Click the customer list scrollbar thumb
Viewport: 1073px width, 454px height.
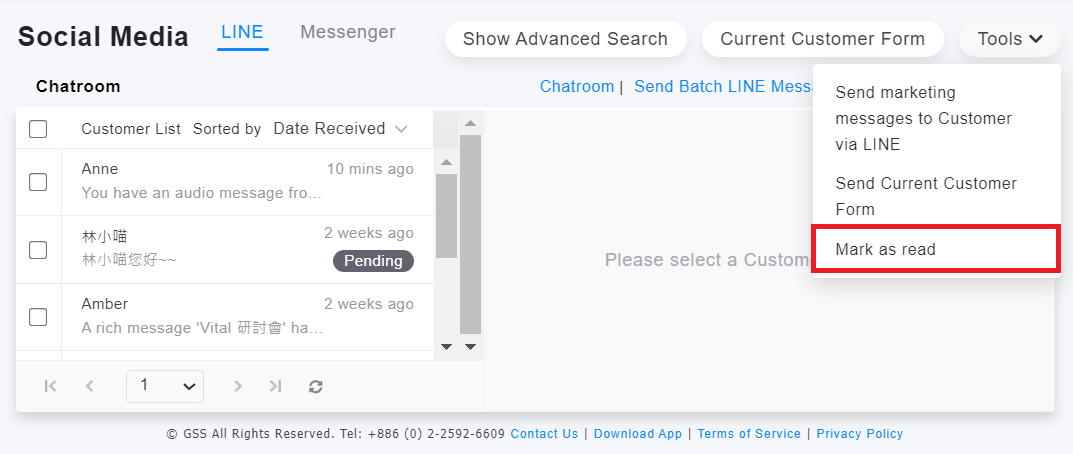[446, 216]
